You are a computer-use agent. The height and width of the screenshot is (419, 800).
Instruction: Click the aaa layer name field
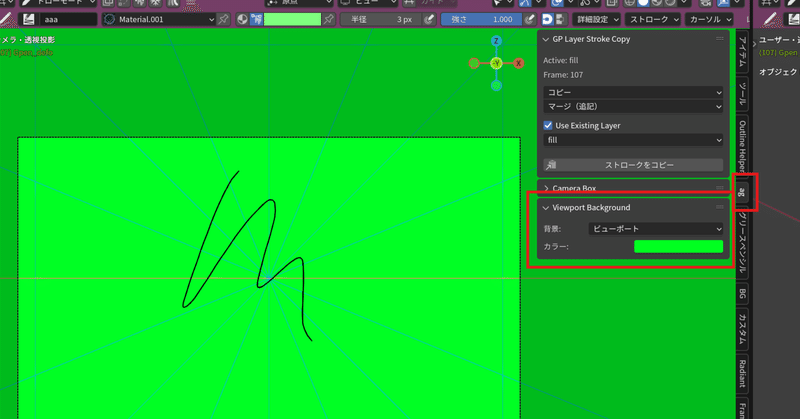[66, 19]
